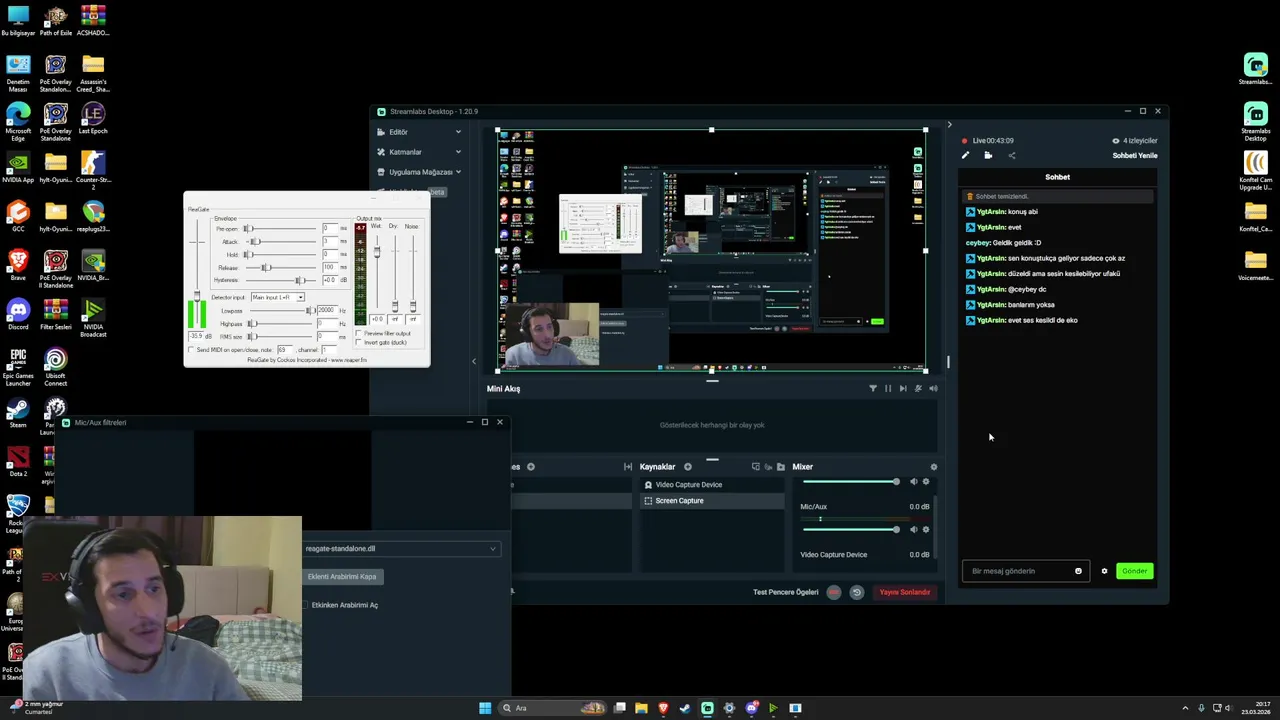The height and width of the screenshot is (720, 1280).
Task: Open the Brave browser desktop icon
Action: tap(18, 266)
